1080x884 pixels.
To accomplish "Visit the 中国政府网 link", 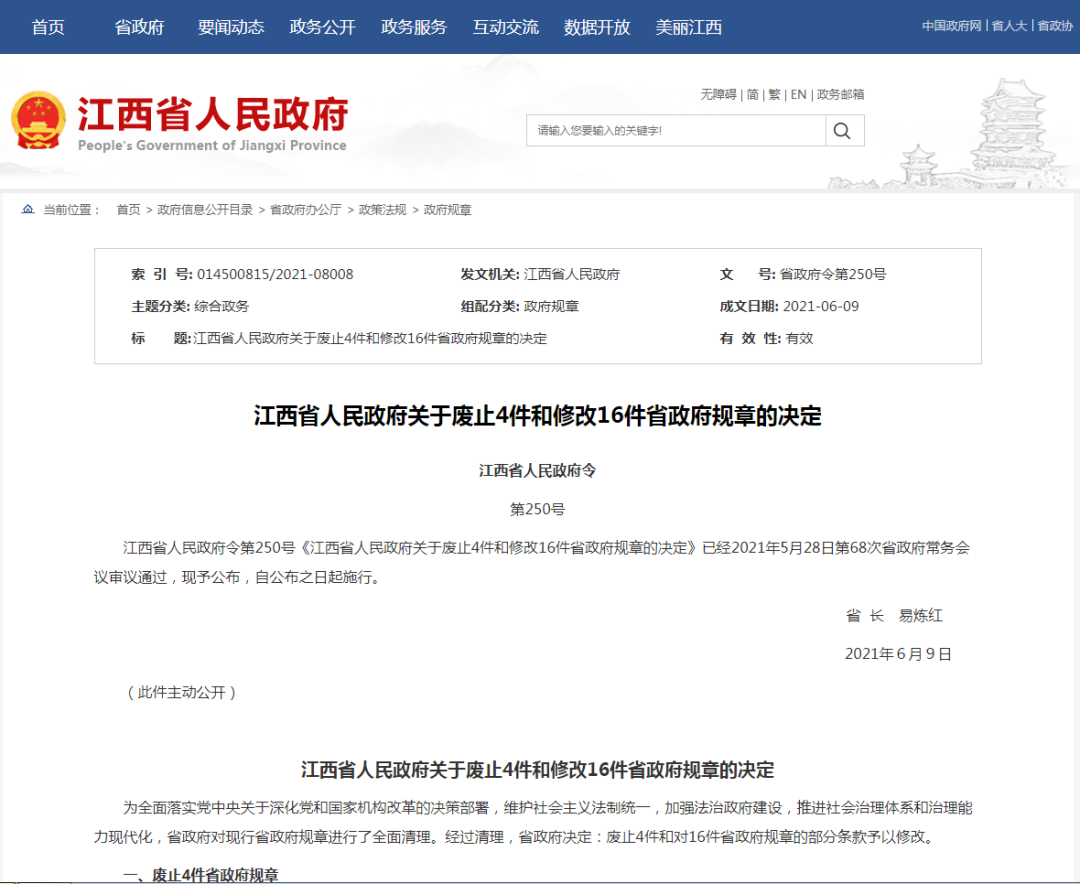I will point(952,25).
